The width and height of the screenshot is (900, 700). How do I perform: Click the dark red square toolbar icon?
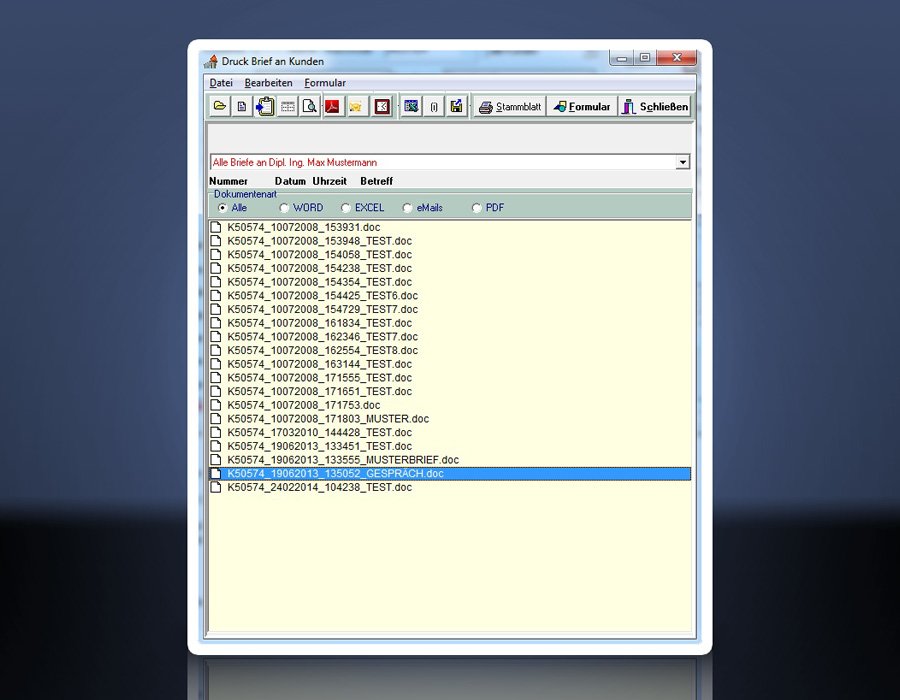pos(382,106)
